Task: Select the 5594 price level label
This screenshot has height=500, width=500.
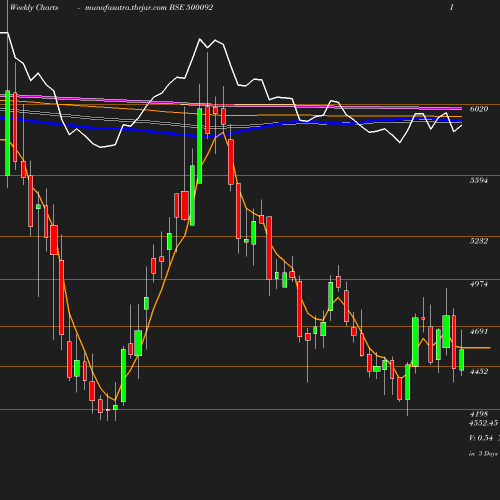Action: pos(479,180)
